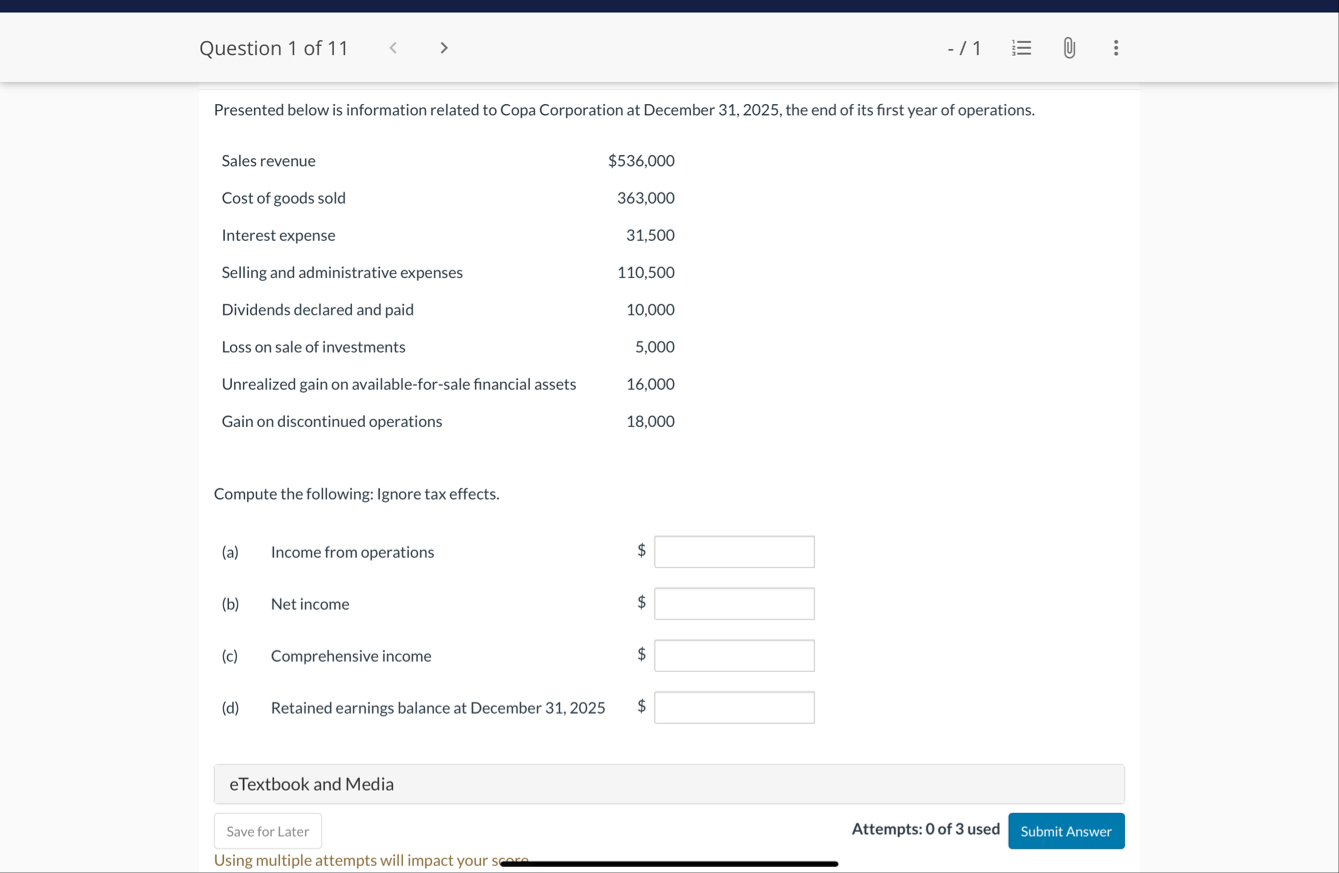Click the Question 1 of 11 heading
Screen dimensions: 1339x873
(274, 48)
